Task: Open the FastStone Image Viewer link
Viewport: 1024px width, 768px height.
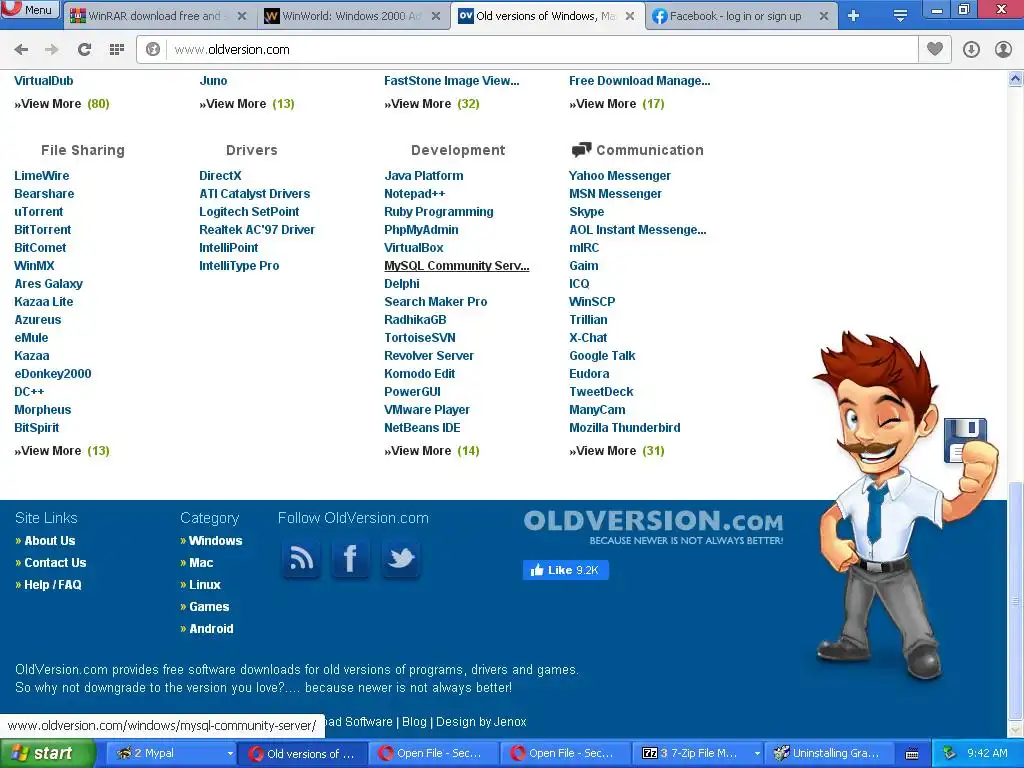Action: (x=451, y=81)
